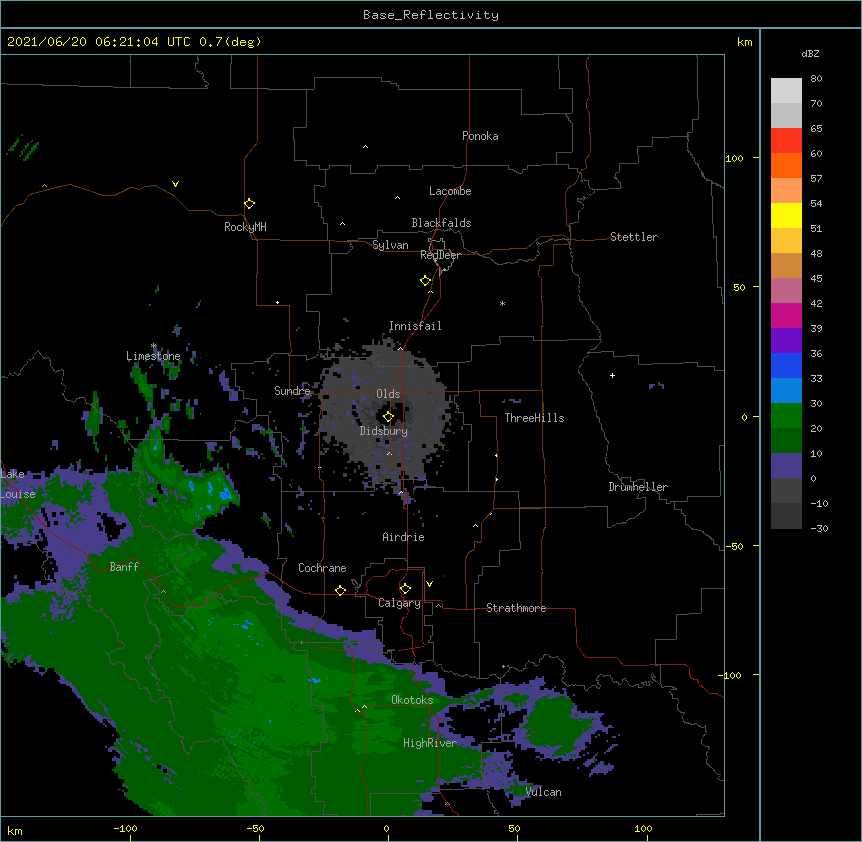Click the yellow diamond marker near RockyMH
This screenshot has width=862, height=842.
[x=249, y=203]
